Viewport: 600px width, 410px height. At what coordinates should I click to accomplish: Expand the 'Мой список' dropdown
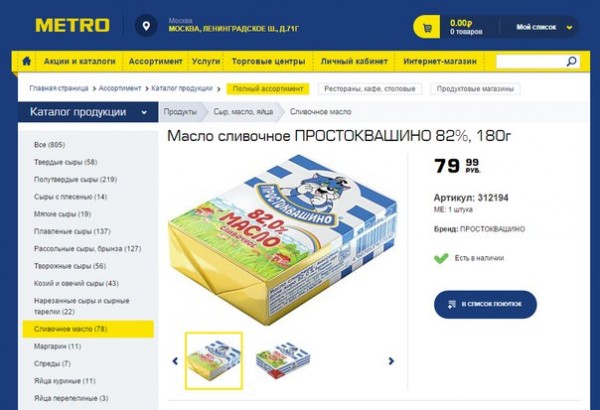543,27
